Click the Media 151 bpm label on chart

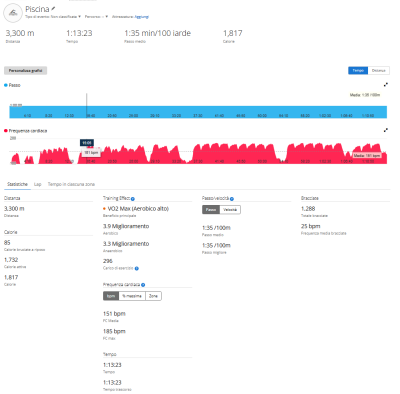click(x=367, y=156)
